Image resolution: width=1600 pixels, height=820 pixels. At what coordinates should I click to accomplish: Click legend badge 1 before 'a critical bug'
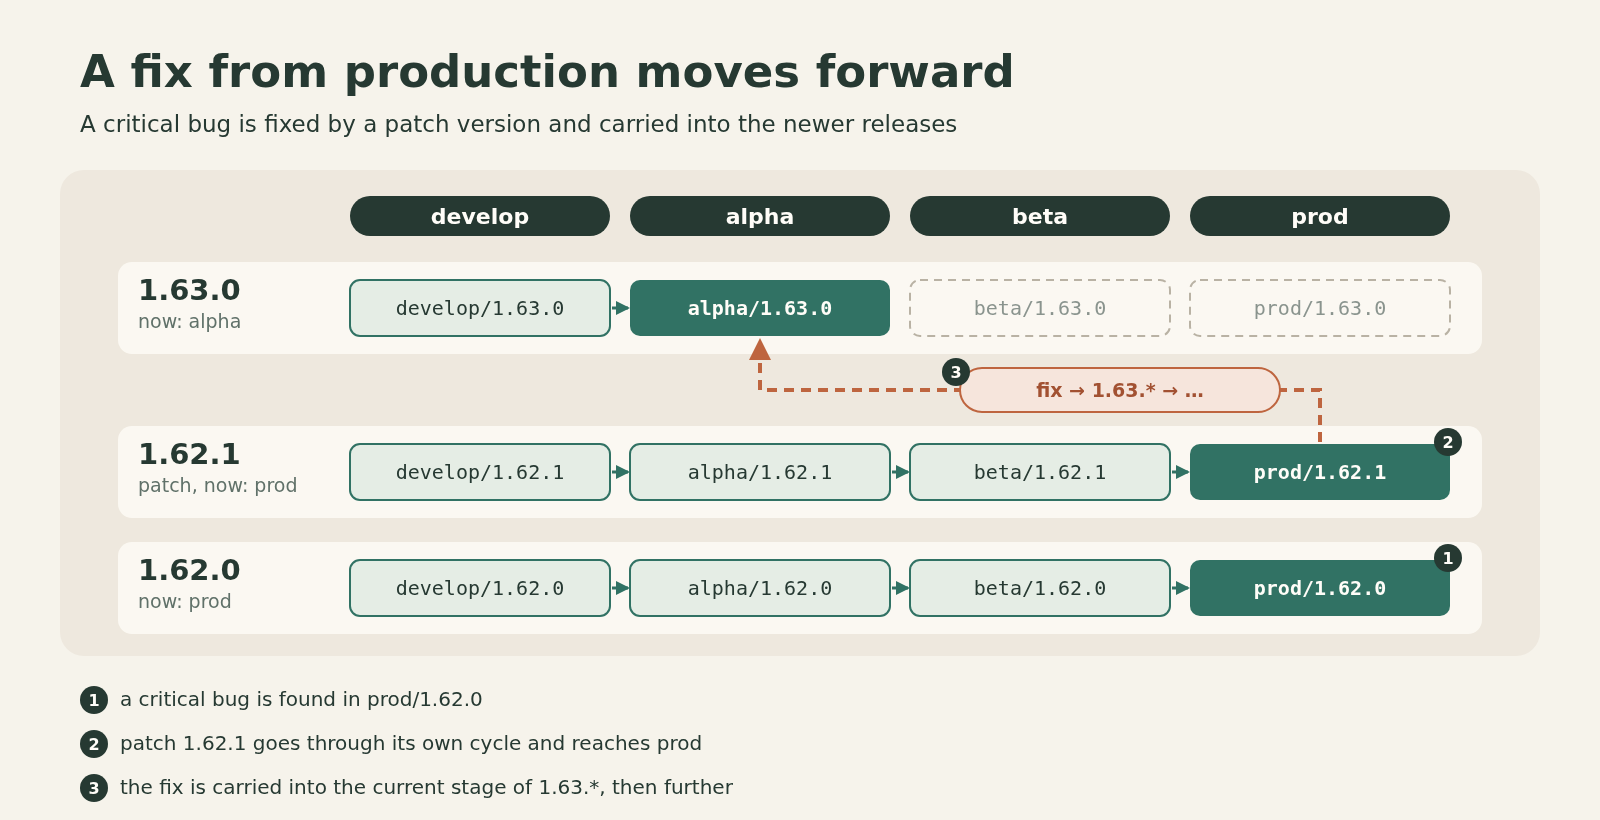point(94,700)
